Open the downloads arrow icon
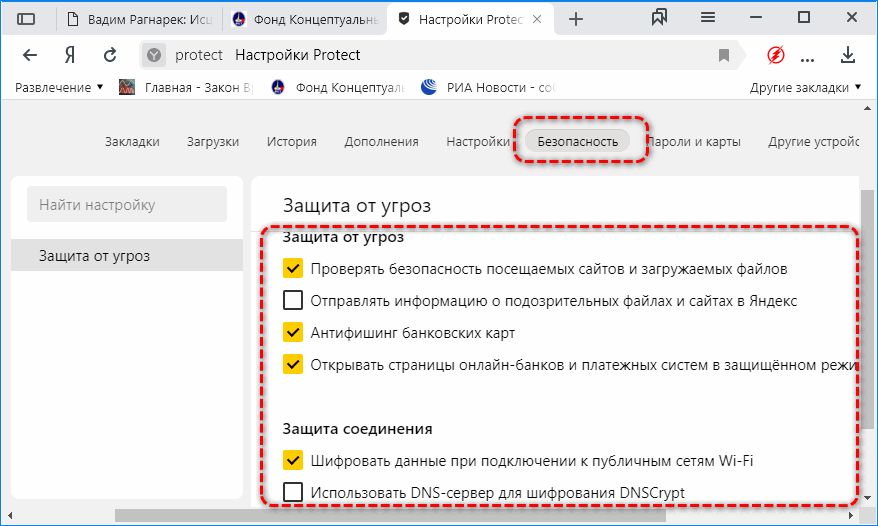The width and height of the screenshot is (878, 526). 848,55
